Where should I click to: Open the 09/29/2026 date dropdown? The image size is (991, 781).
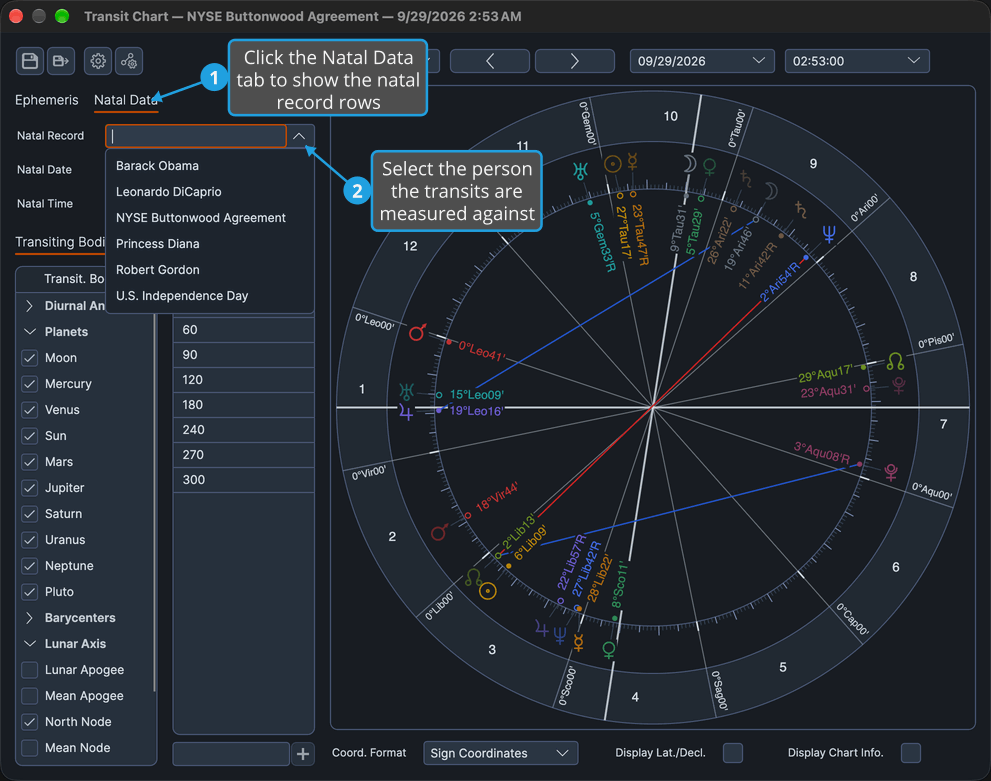tap(702, 61)
